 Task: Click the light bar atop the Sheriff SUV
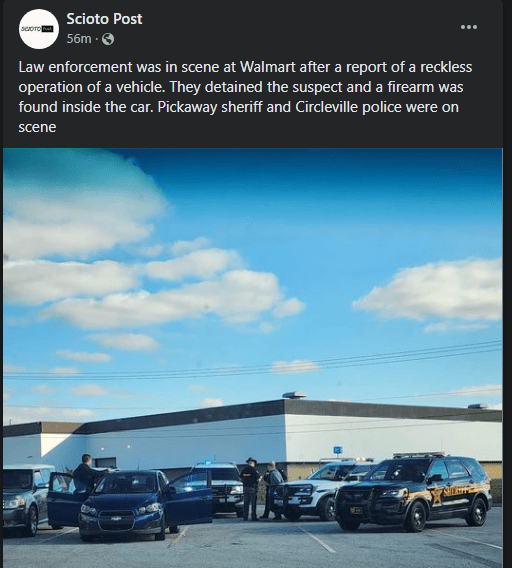point(419,455)
